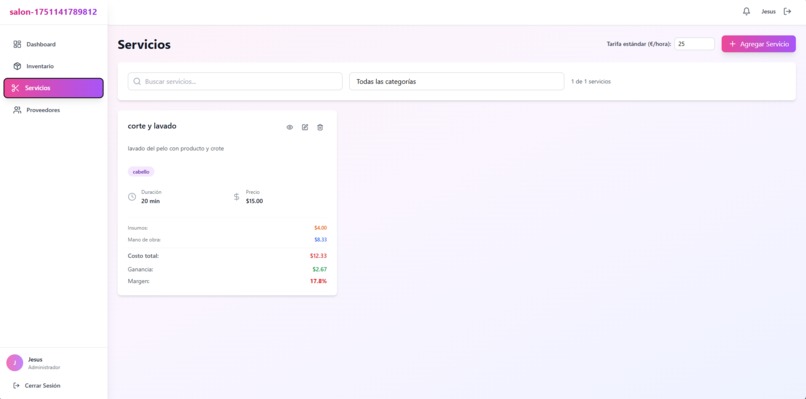Image resolution: width=806 pixels, height=399 pixels.
Task: Click the cabello category tag
Action: pos(141,172)
